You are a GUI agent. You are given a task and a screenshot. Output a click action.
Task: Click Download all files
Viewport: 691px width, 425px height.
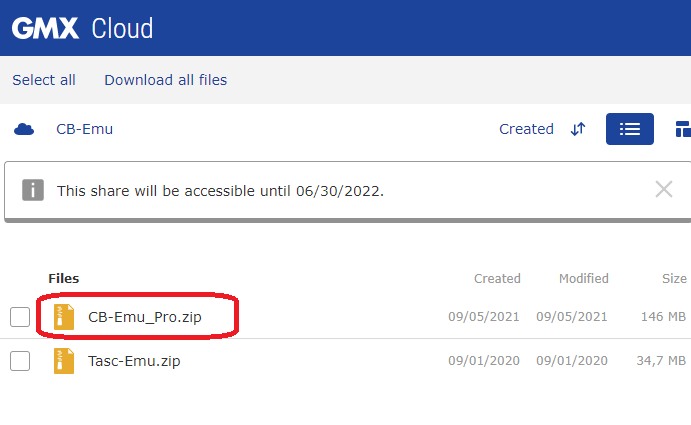pos(166,80)
